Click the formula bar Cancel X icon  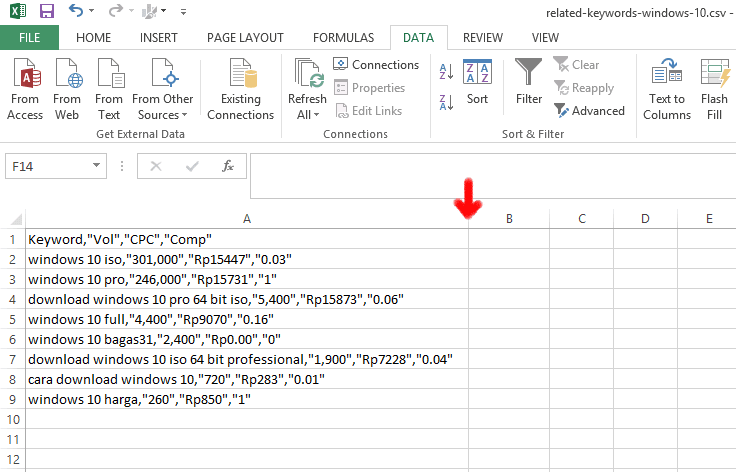pos(156,166)
